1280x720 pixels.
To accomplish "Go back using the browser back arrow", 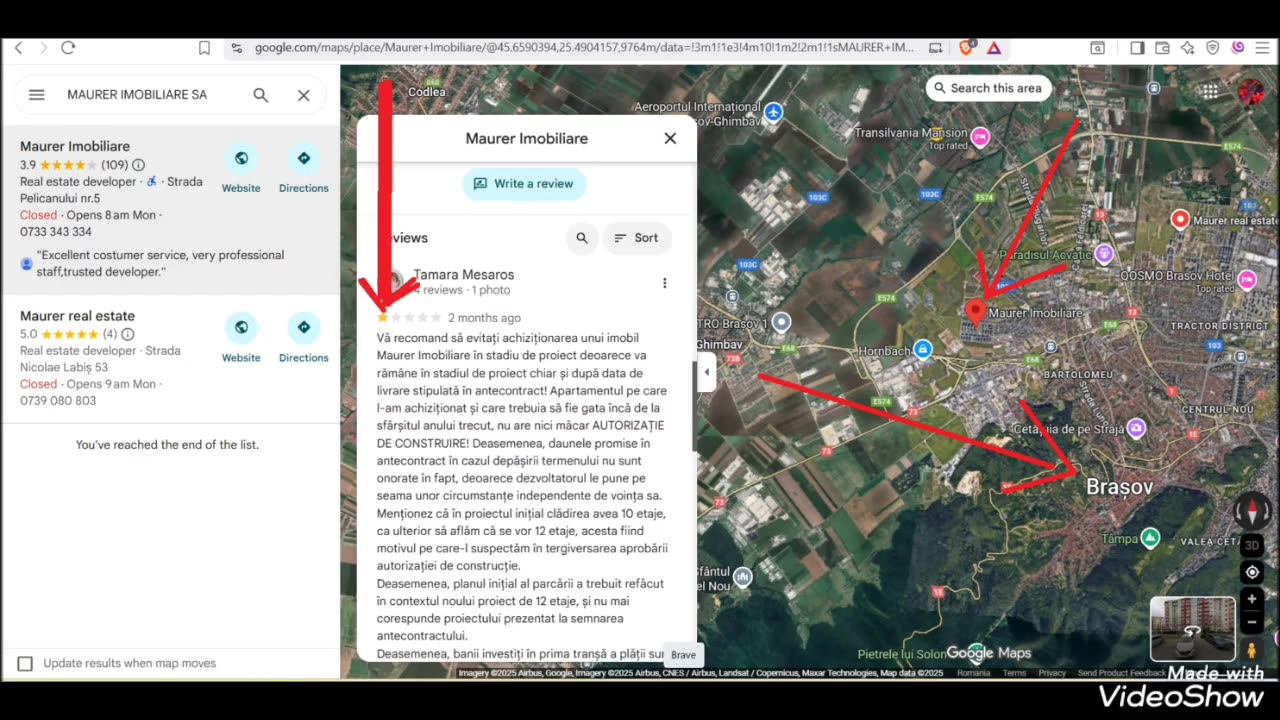I will pos(18,48).
